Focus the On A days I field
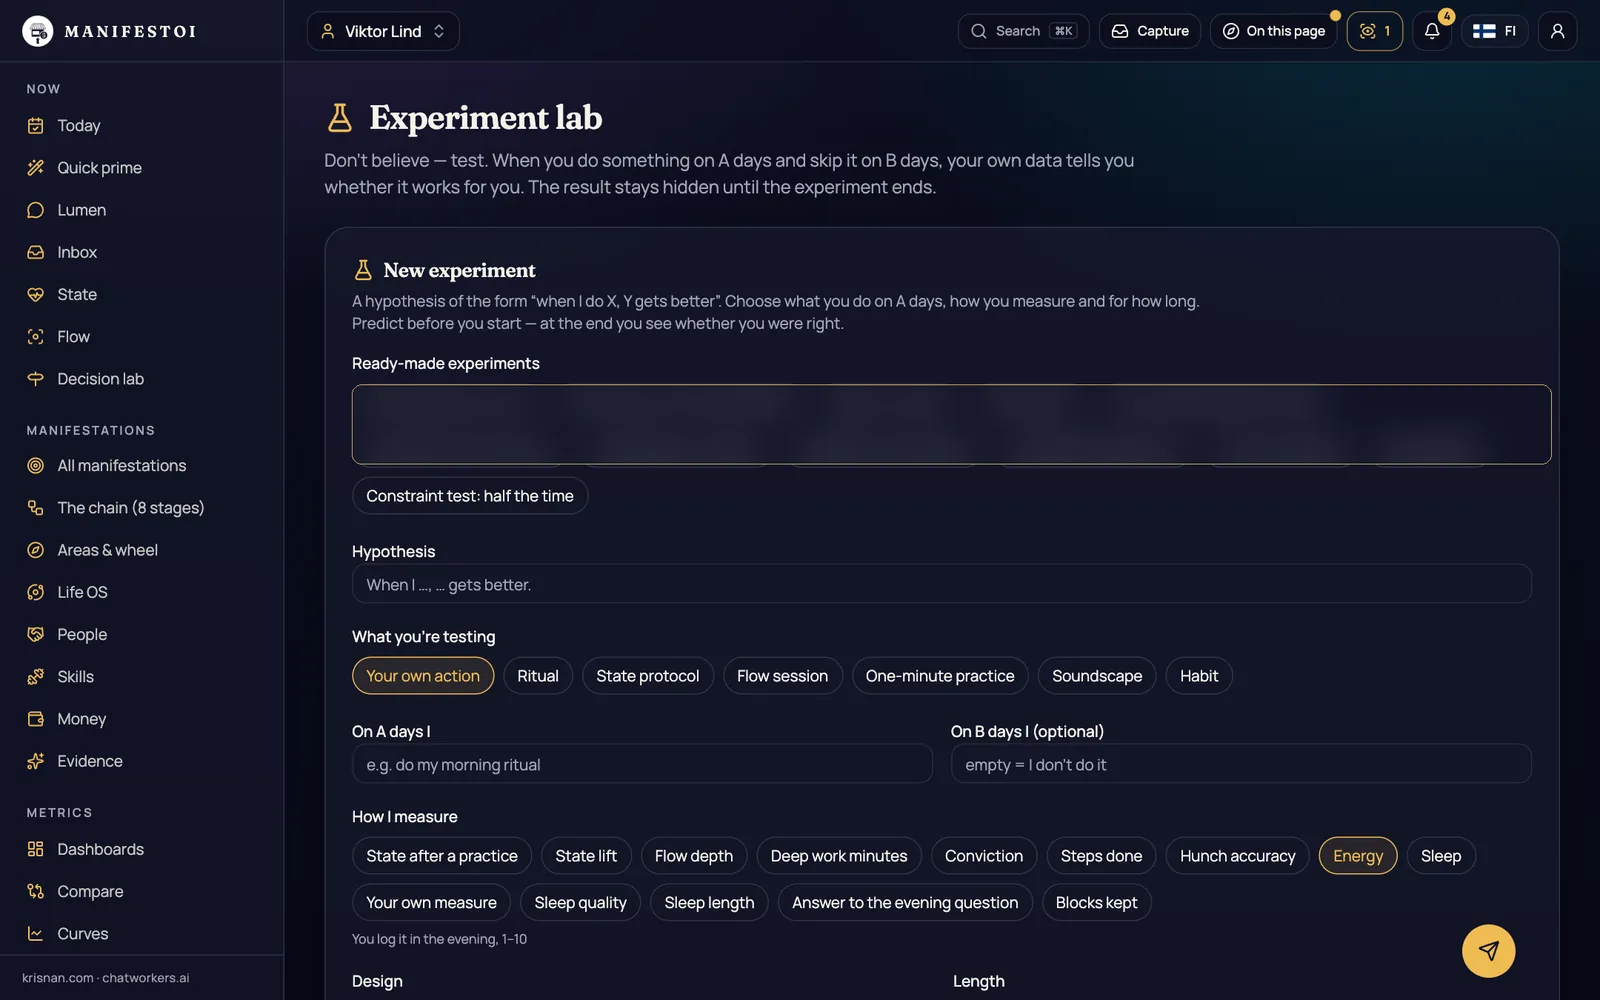 coord(642,764)
